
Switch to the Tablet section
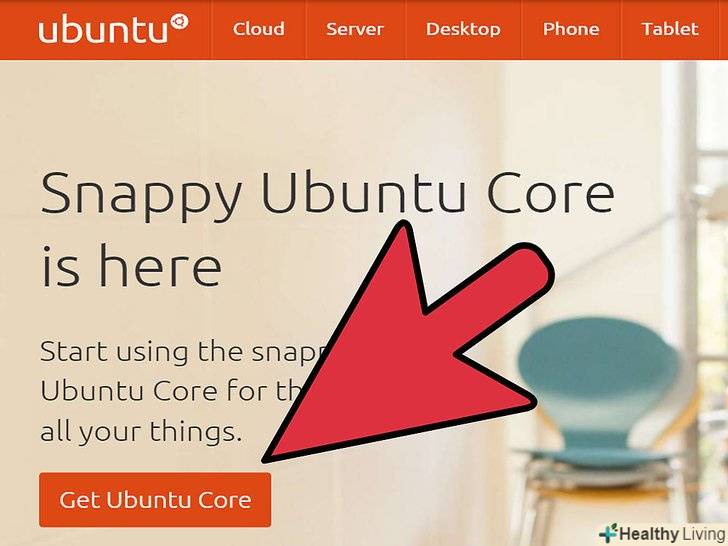click(670, 29)
